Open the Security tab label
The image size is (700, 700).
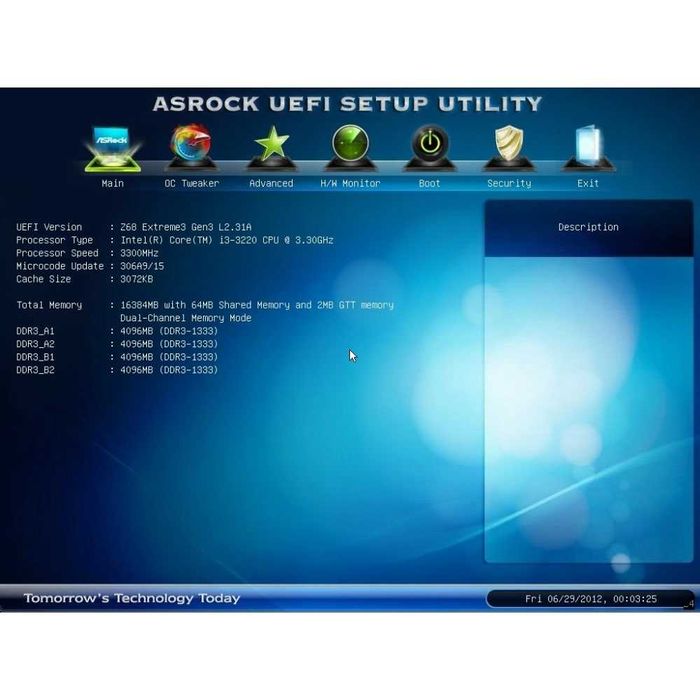[x=509, y=183]
